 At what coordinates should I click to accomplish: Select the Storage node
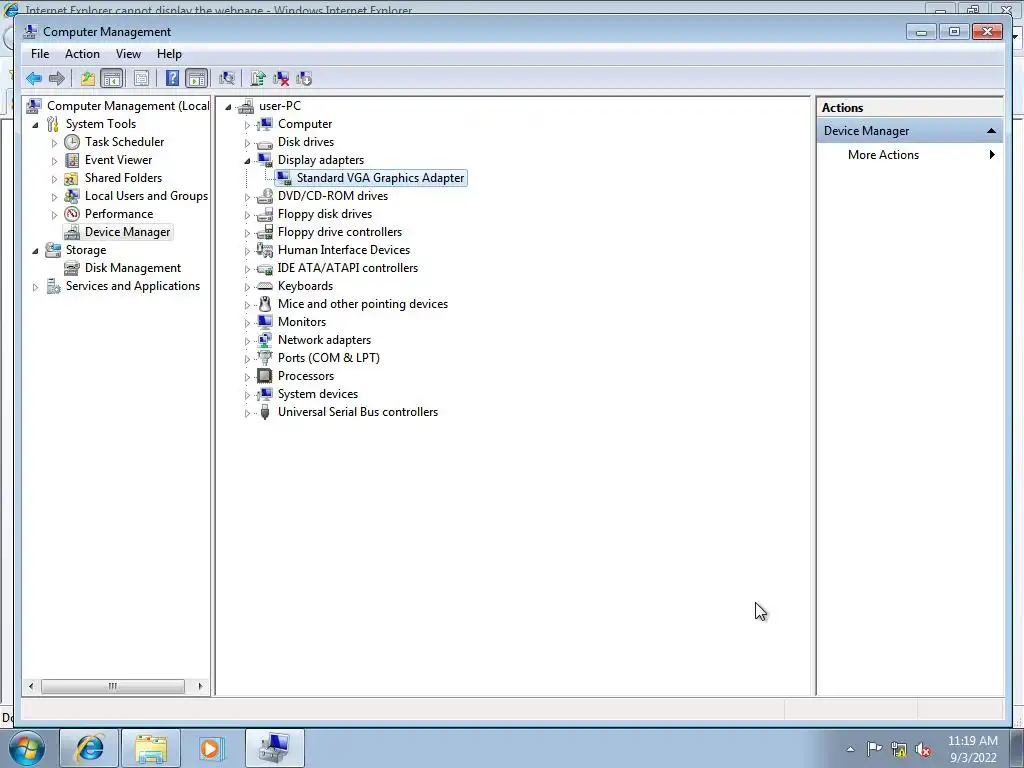pos(86,250)
